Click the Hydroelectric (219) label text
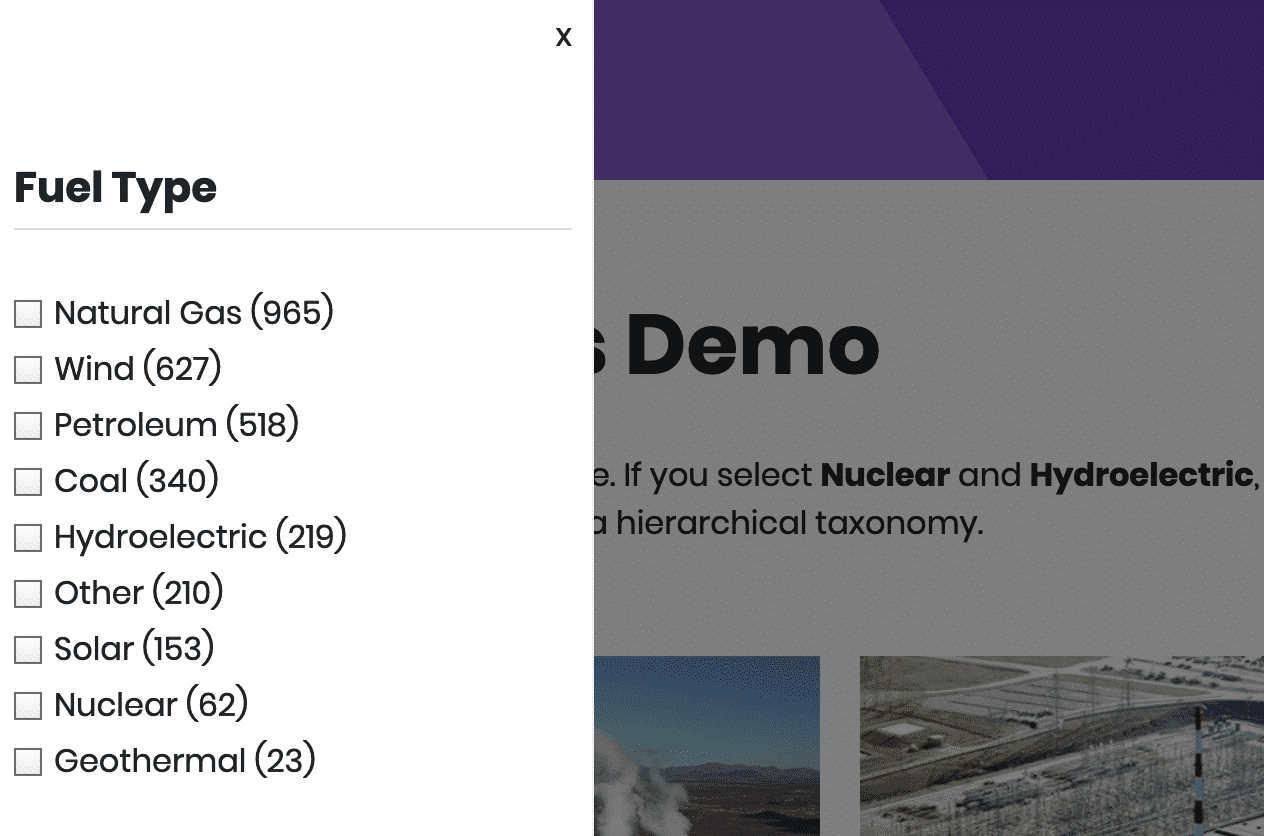 pyautogui.click(x=200, y=537)
